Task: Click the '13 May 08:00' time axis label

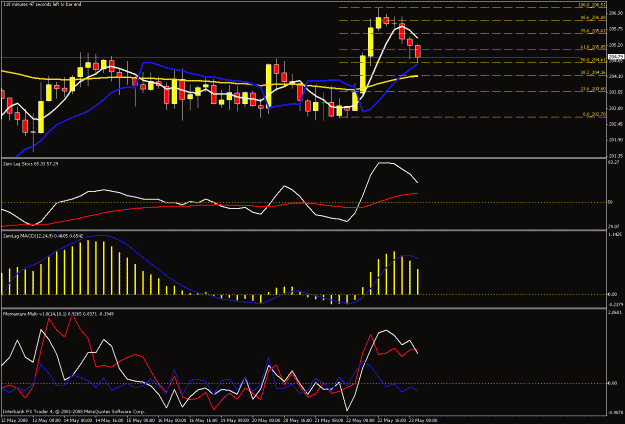Action: click(x=47, y=420)
